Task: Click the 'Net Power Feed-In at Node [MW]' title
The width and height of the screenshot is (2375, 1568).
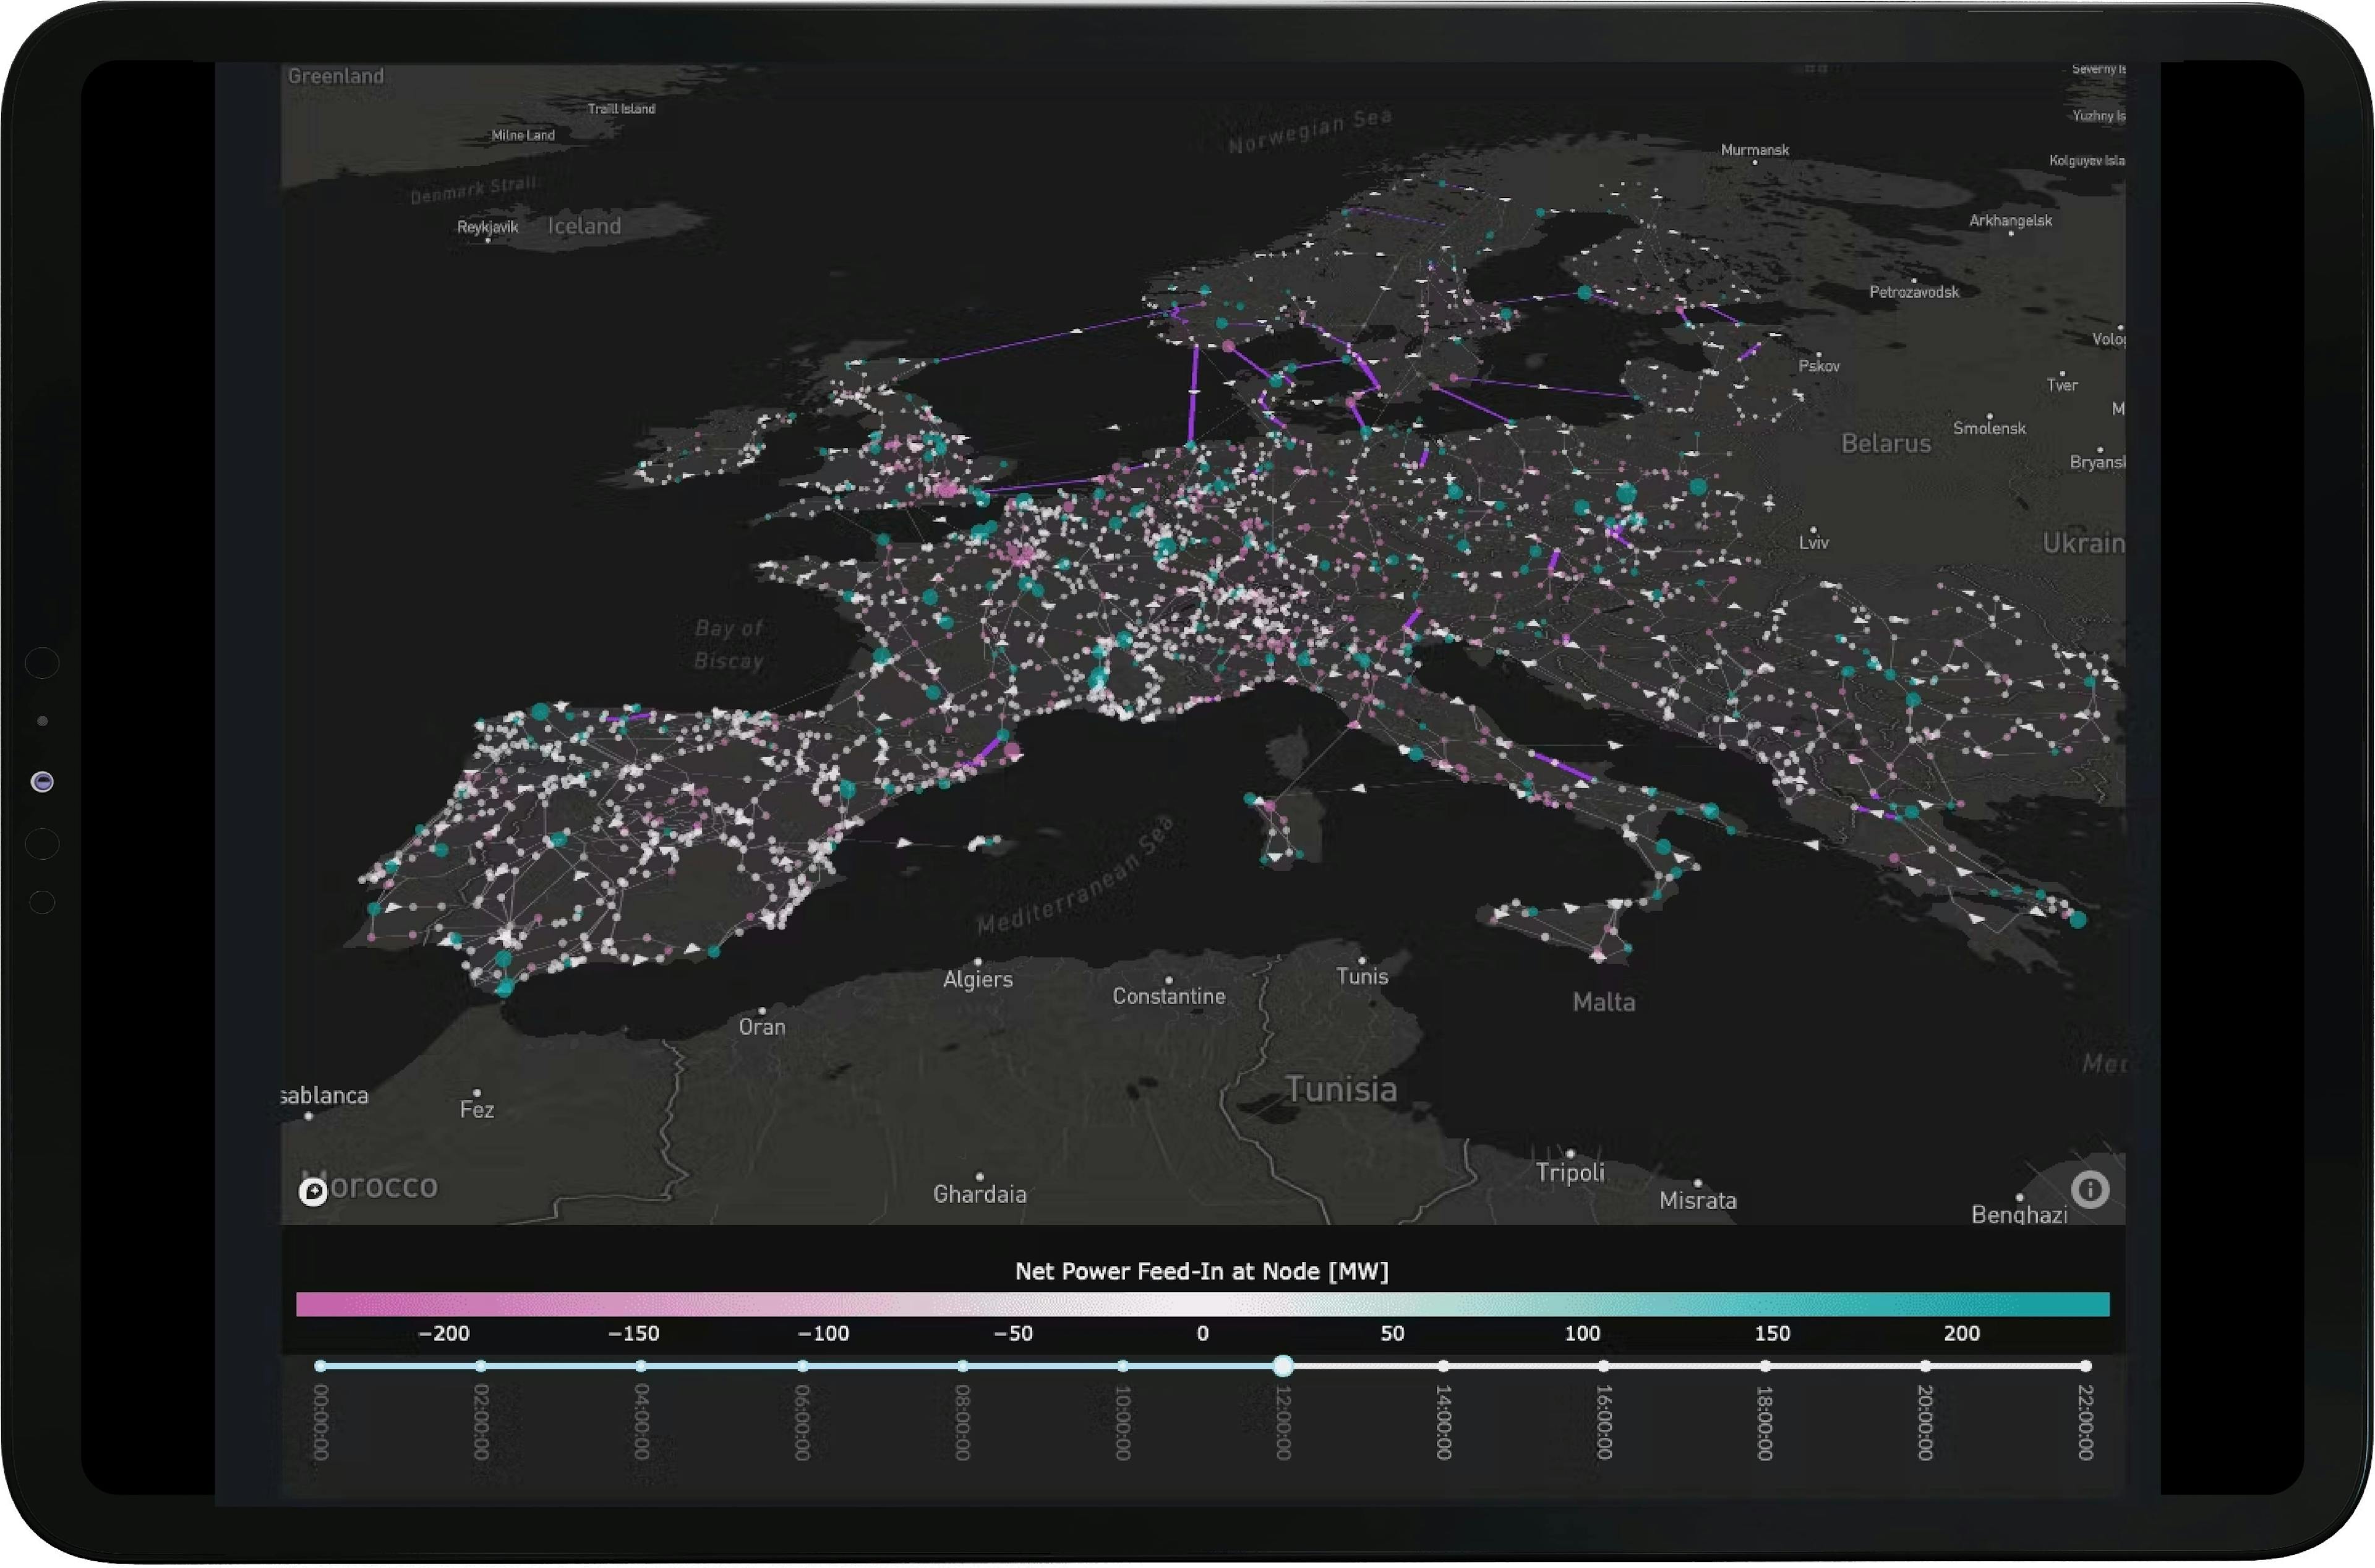Action: coord(1202,1271)
